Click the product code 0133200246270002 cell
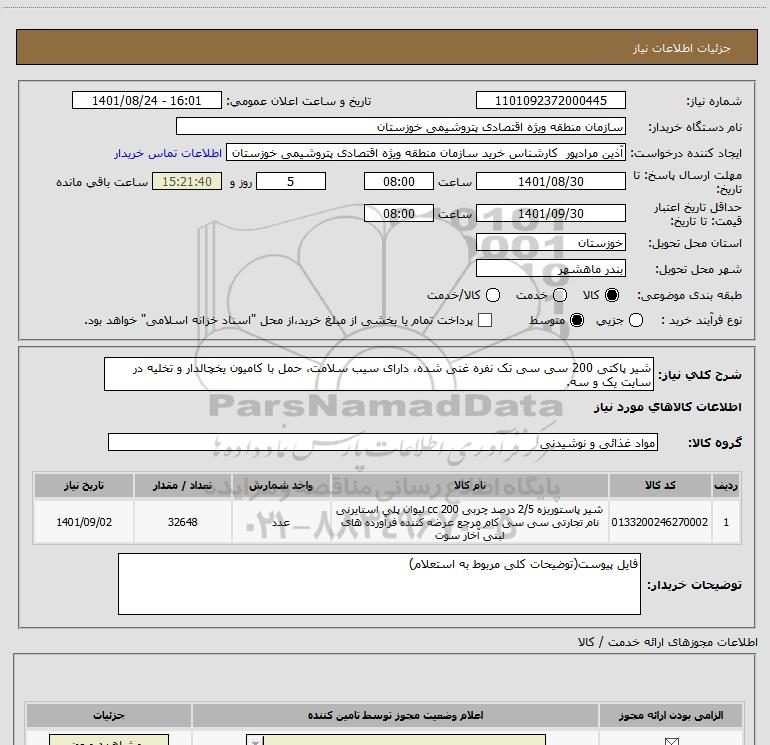 tap(660, 522)
